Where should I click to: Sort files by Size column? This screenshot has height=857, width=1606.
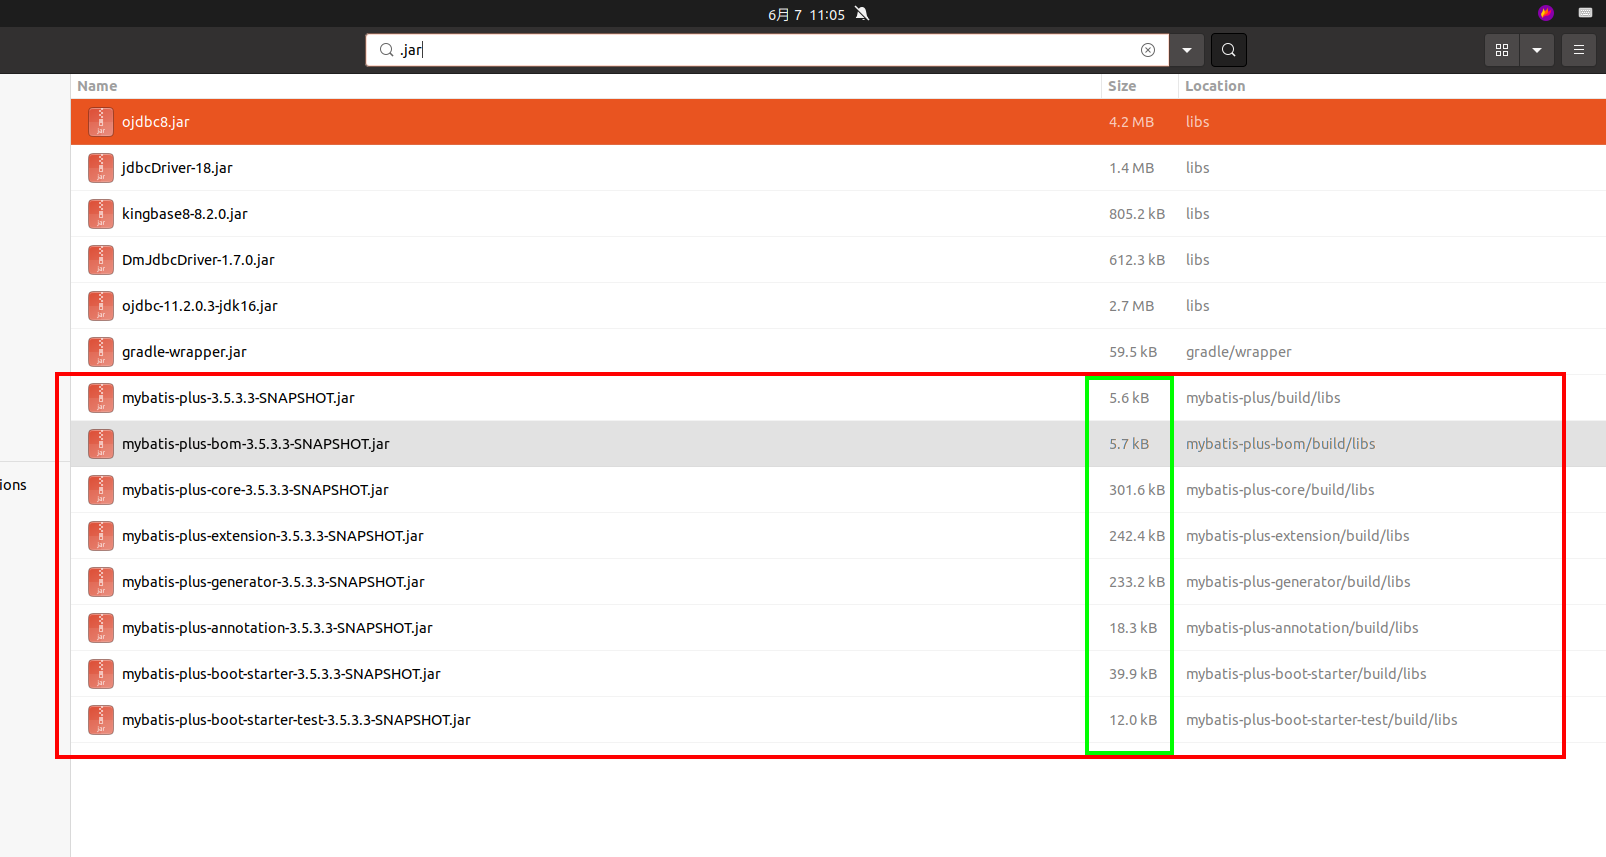(x=1122, y=86)
